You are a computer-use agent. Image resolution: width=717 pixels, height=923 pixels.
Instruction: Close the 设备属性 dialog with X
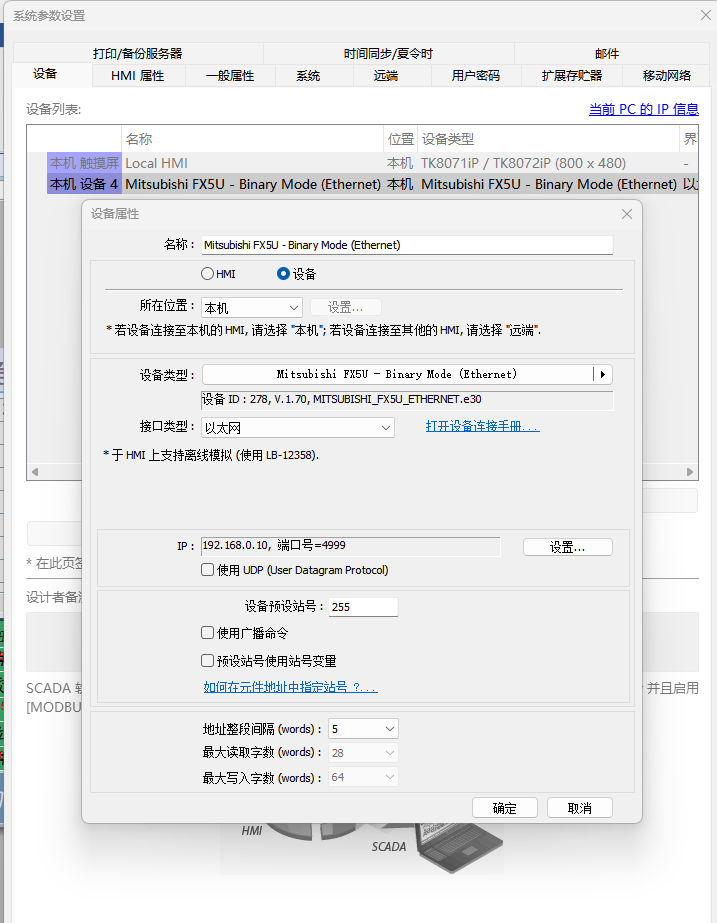pos(627,214)
